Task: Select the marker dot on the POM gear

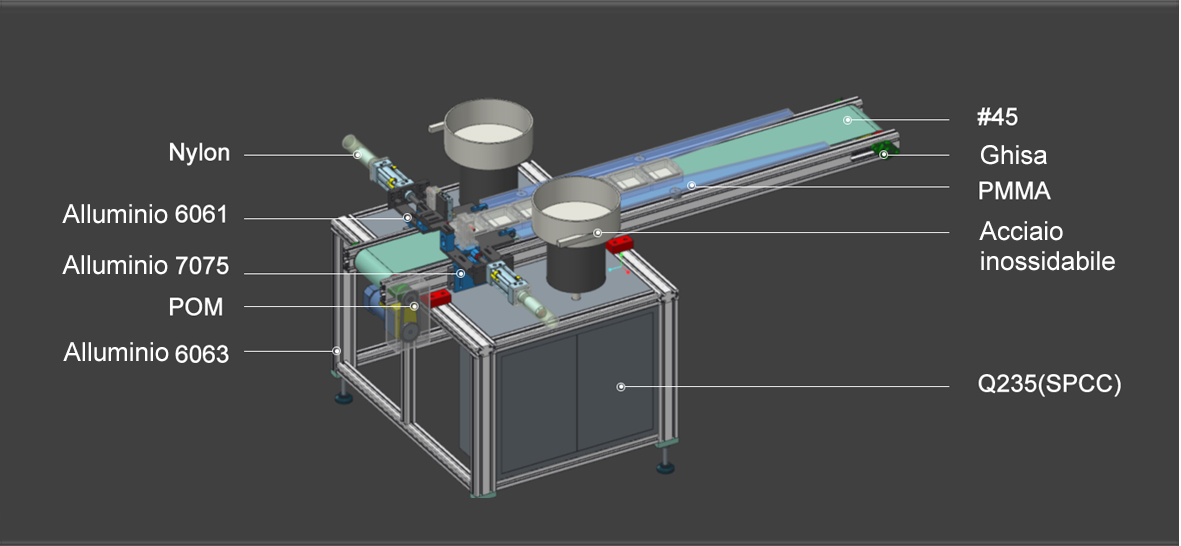Action: (x=414, y=306)
